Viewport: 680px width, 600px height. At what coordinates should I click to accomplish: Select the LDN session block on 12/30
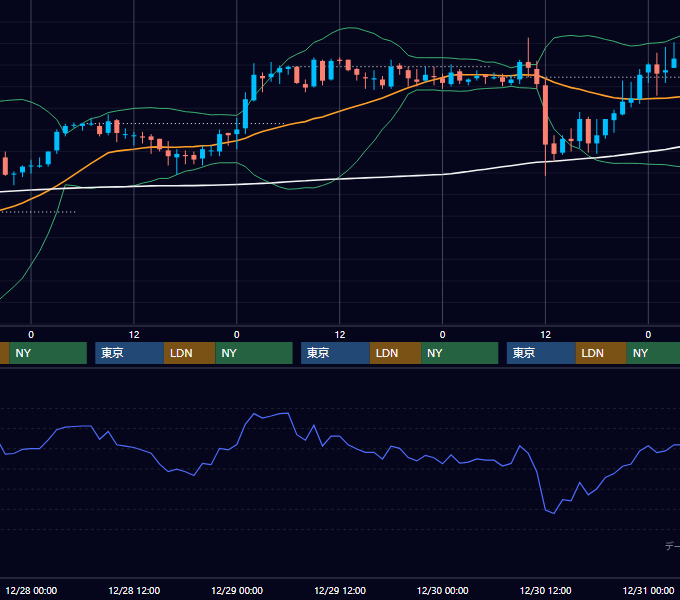601,353
